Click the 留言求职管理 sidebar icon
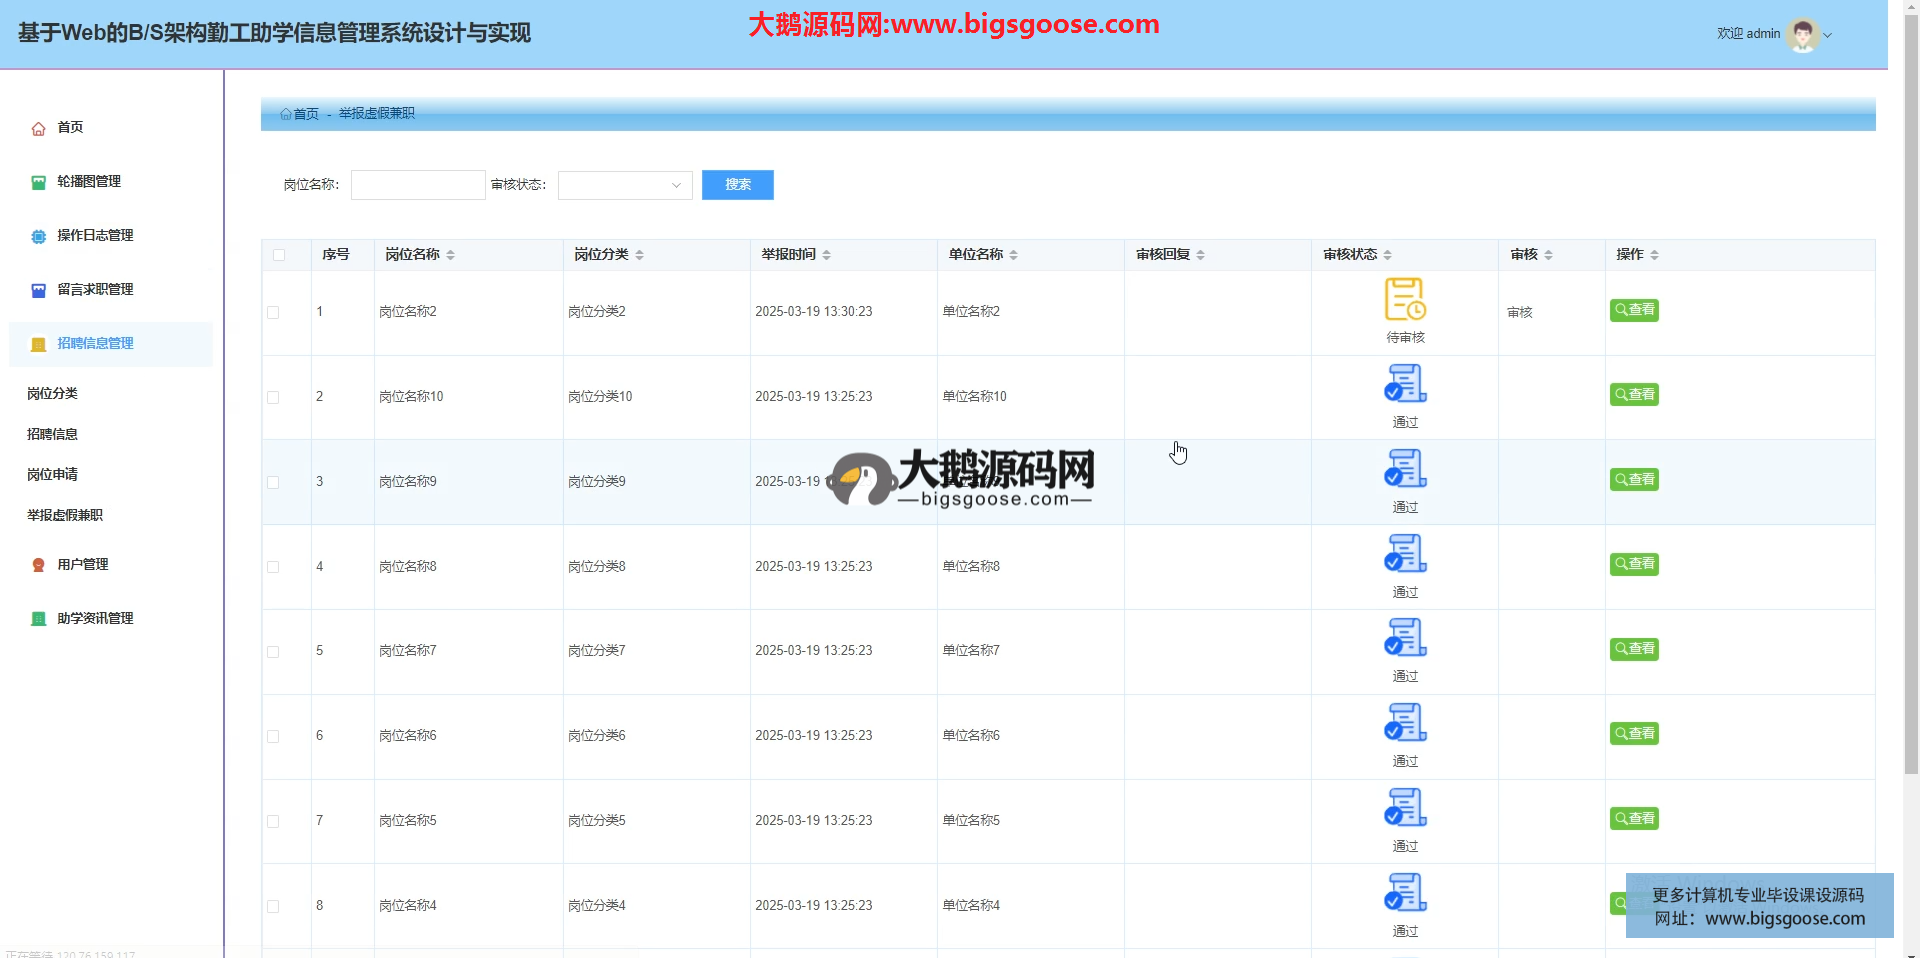The width and height of the screenshot is (1920, 958). [38, 290]
